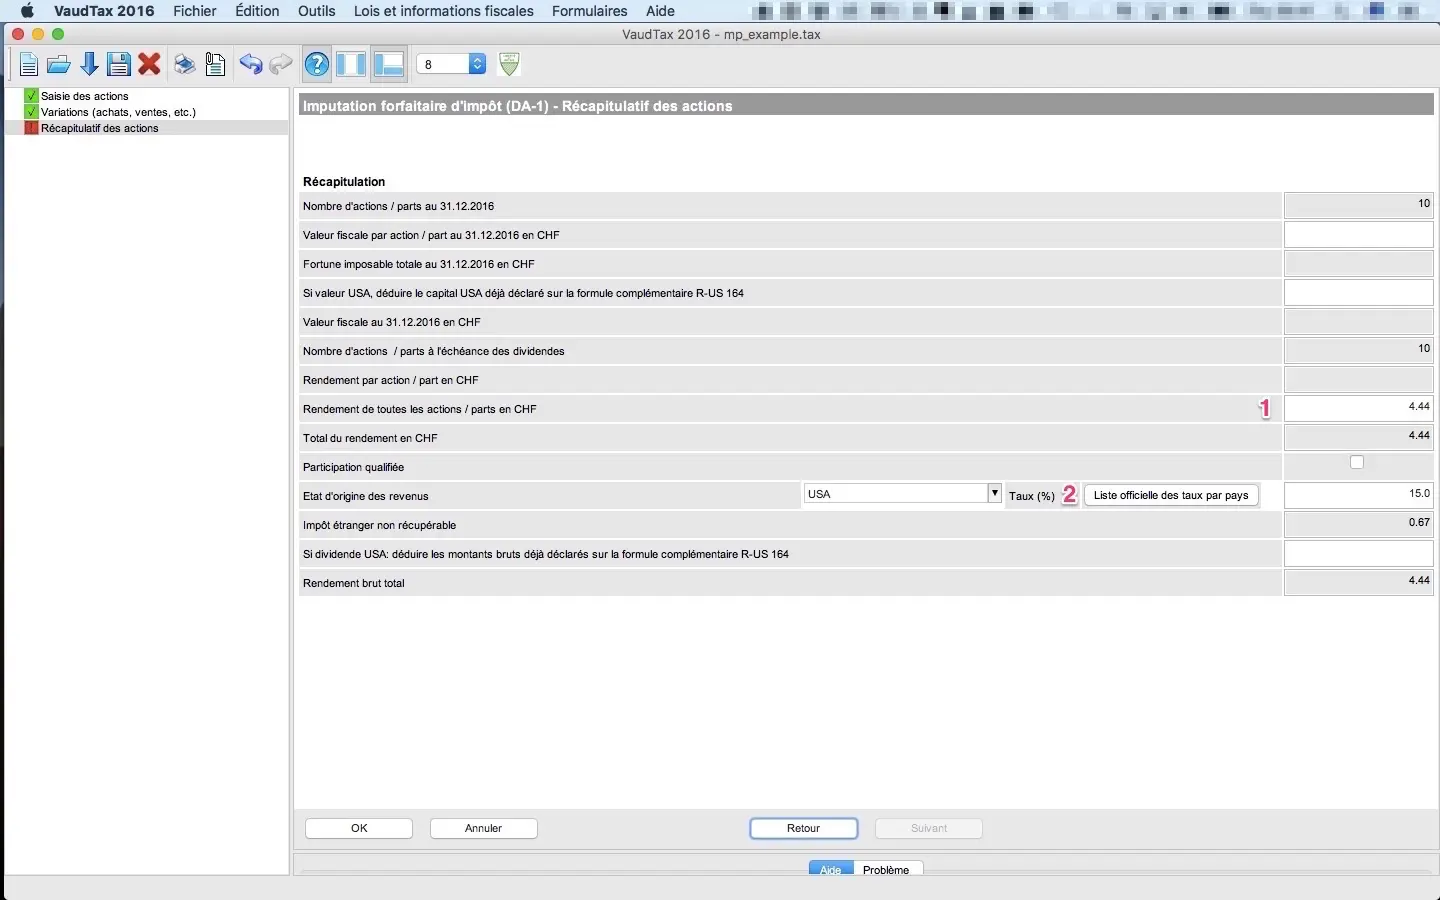Click the blue down-arrow import icon
The height and width of the screenshot is (900, 1440).
pos(89,65)
